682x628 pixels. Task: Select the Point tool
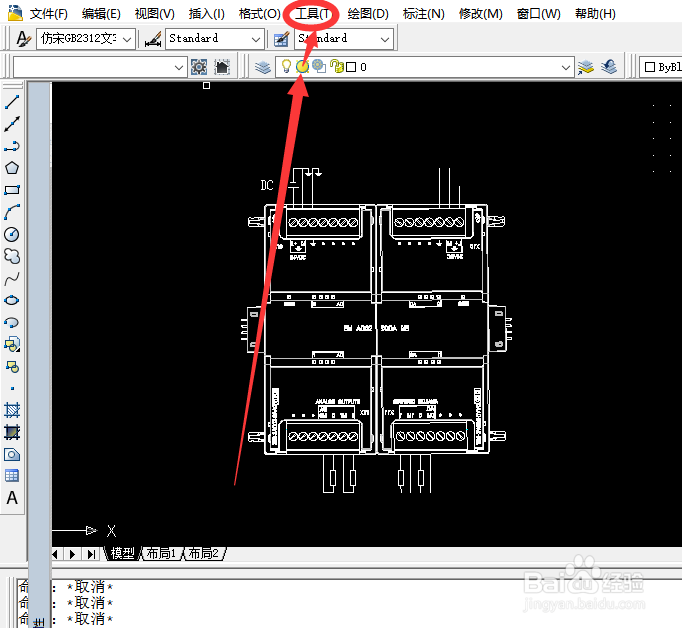pos(12,388)
